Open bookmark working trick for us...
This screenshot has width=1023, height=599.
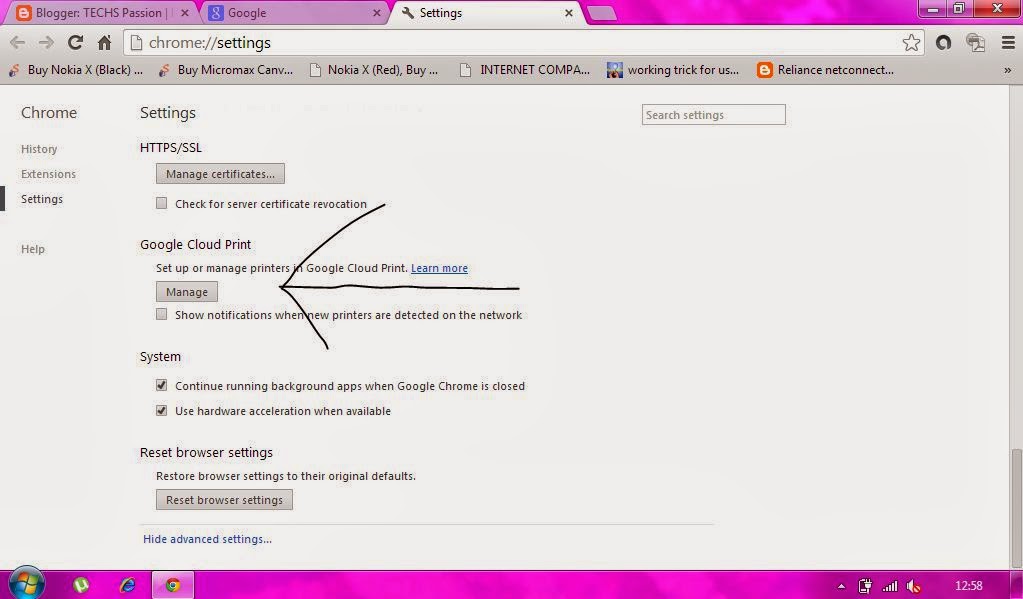tap(673, 70)
